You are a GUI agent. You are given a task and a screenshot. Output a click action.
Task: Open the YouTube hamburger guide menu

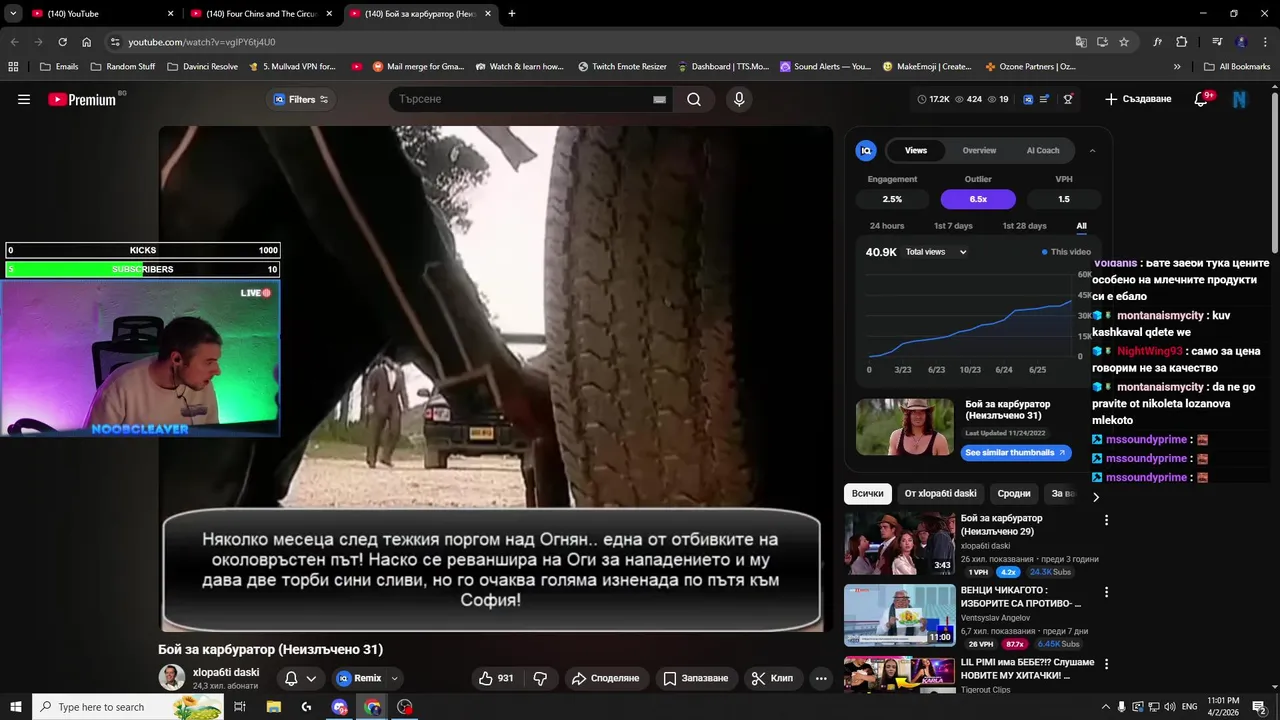(24, 99)
